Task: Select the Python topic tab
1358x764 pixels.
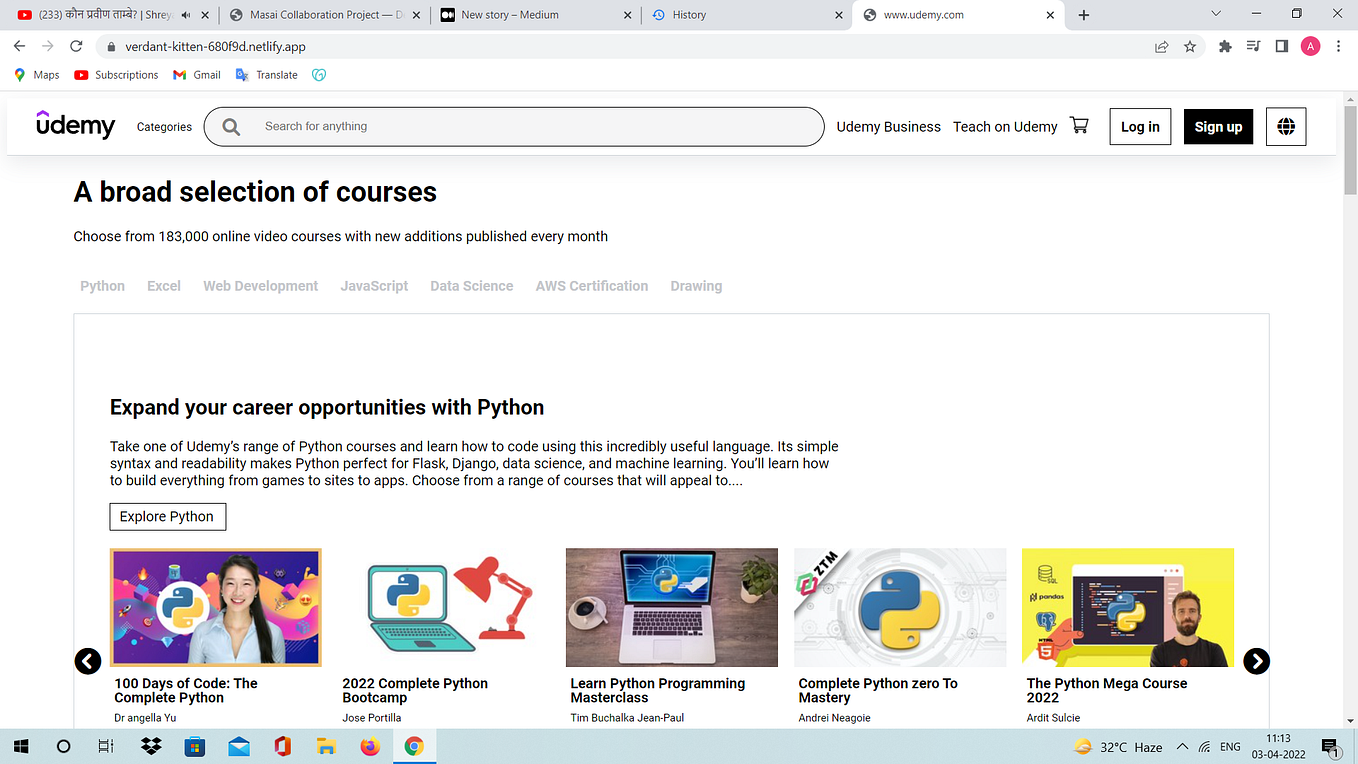Action: pyautogui.click(x=103, y=286)
